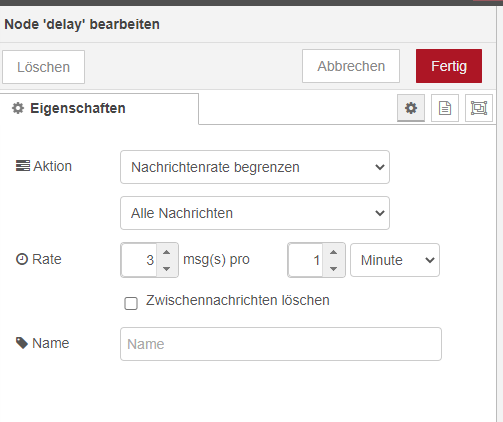503x422 pixels.
Task: Click the Löschen button
Action: [43, 67]
